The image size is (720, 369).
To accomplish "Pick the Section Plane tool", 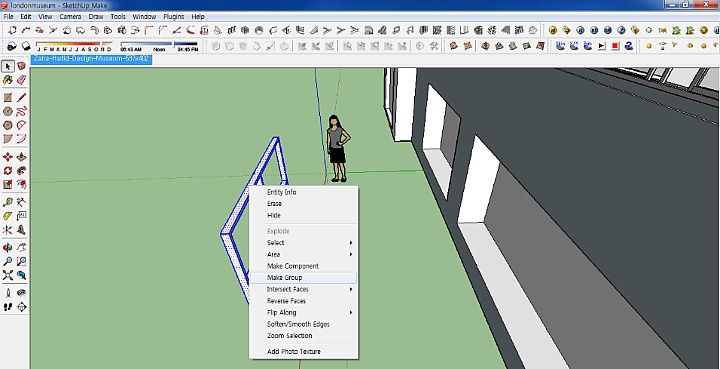I will tap(22, 307).
